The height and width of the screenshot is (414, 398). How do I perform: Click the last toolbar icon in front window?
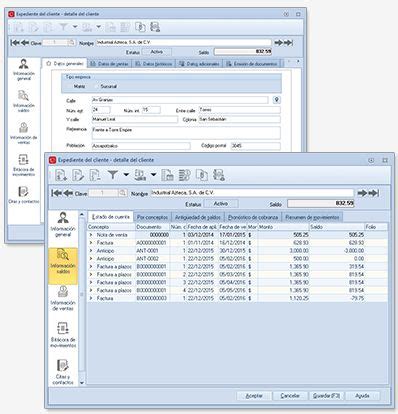(x=219, y=175)
